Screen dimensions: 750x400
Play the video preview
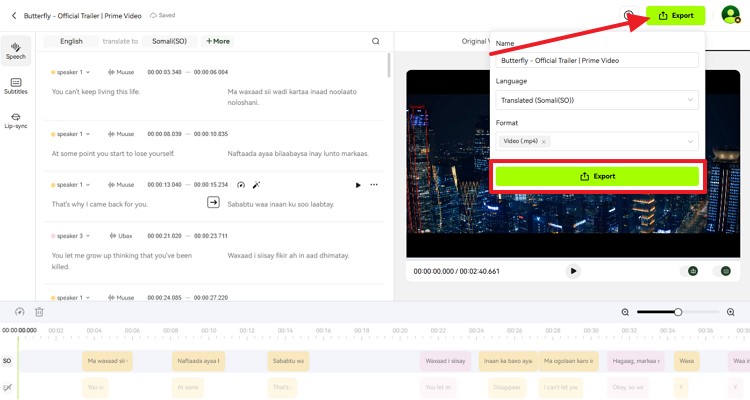point(573,271)
